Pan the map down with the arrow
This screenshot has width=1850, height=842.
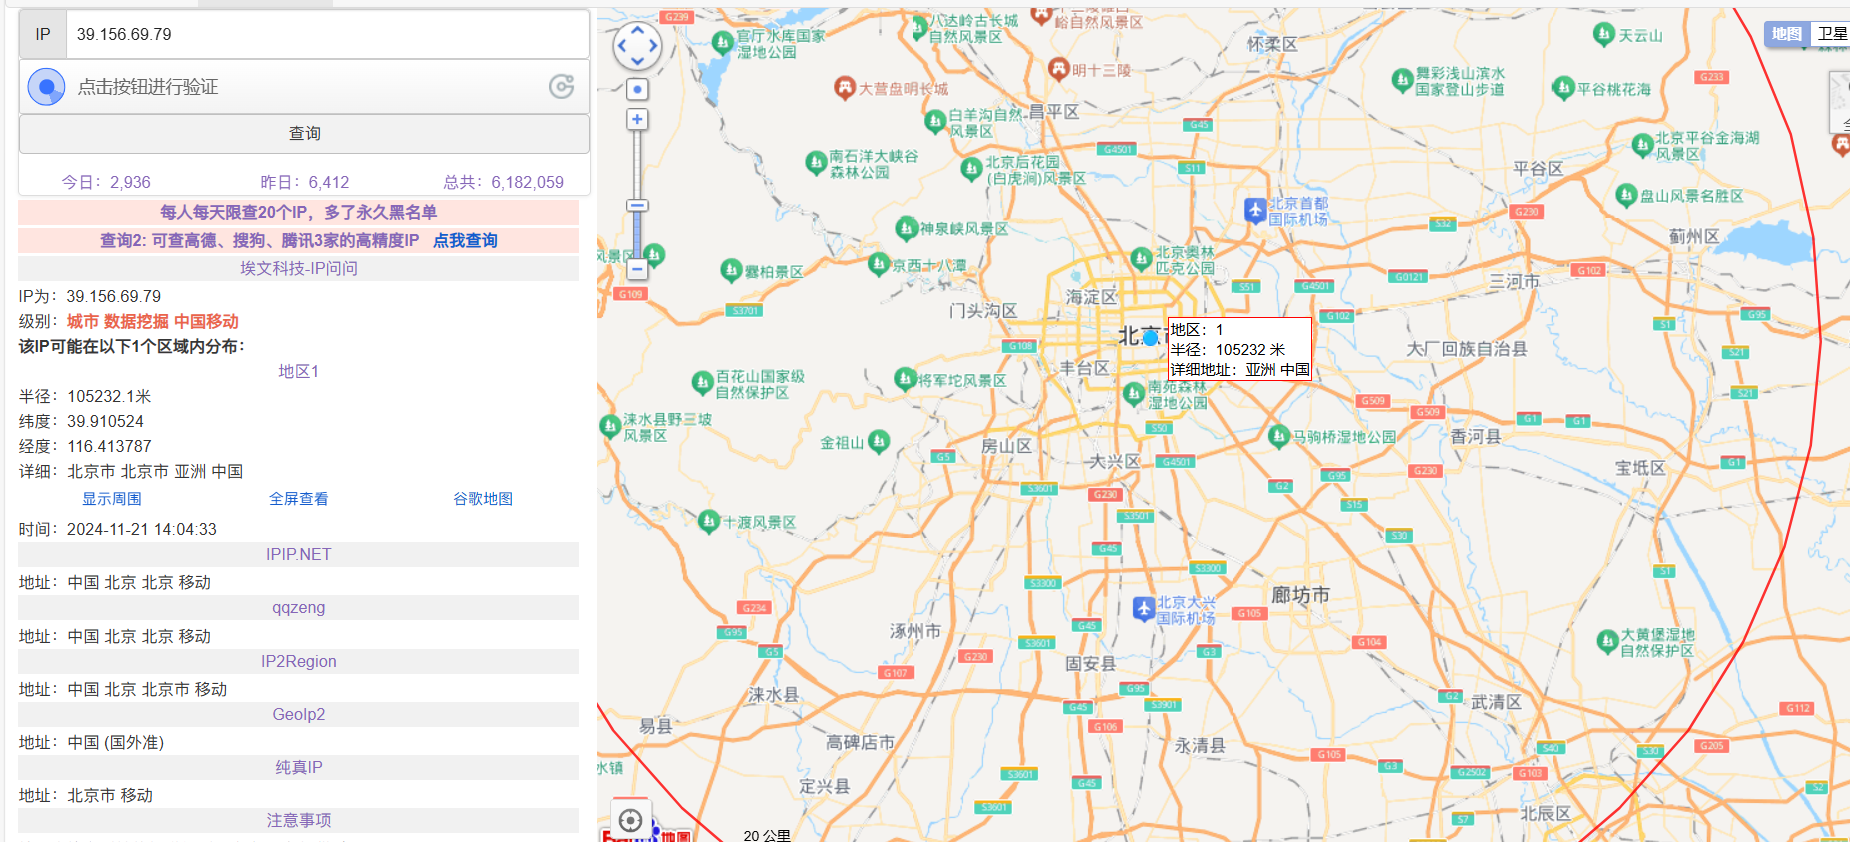click(637, 61)
